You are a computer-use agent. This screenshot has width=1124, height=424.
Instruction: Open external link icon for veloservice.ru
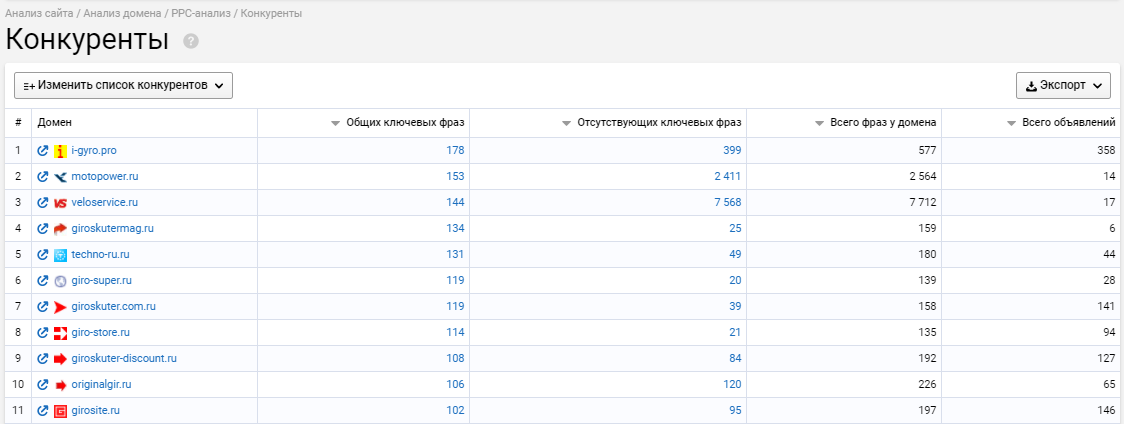pyautogui.click(x=43, y=202)
